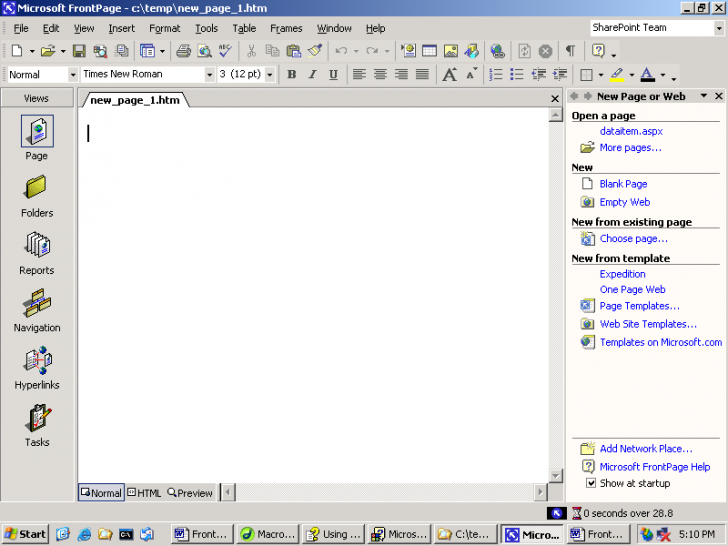Image resolution: width=728 pixels, height=546 pixels.
Task: Show the Tasks view
Action: coord(37,424)
